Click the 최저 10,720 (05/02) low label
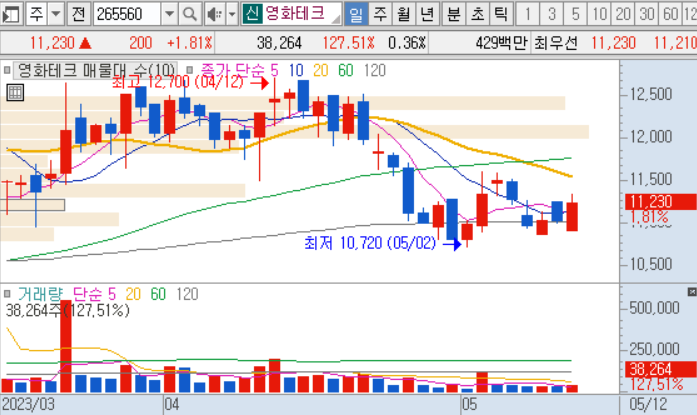 click(370, 243)
